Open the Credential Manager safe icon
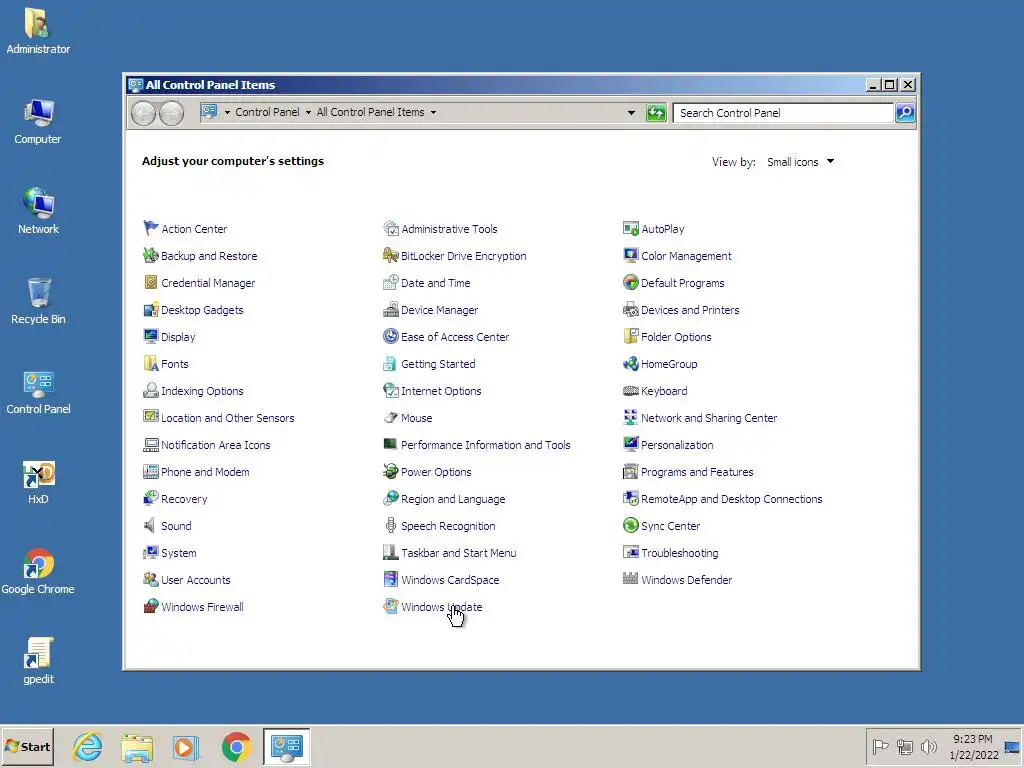The width and height of the screenshot is (1024, 768). tap(151, 282)
